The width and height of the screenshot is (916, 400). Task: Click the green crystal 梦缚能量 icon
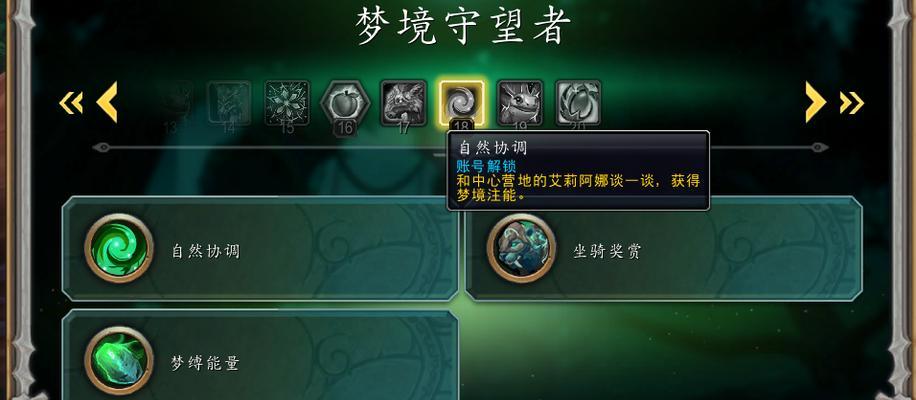click(x=119, y=361)
